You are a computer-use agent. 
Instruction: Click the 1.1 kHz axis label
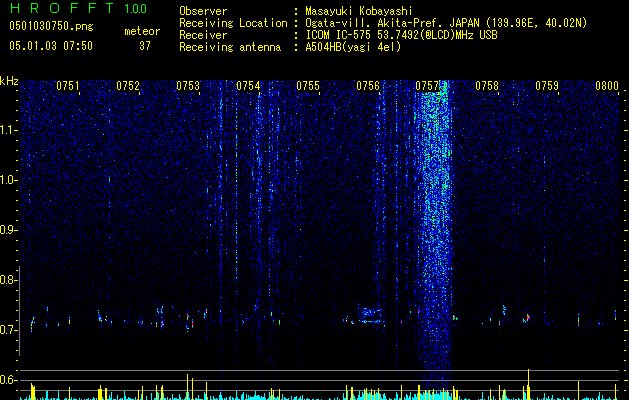point(9,130)
